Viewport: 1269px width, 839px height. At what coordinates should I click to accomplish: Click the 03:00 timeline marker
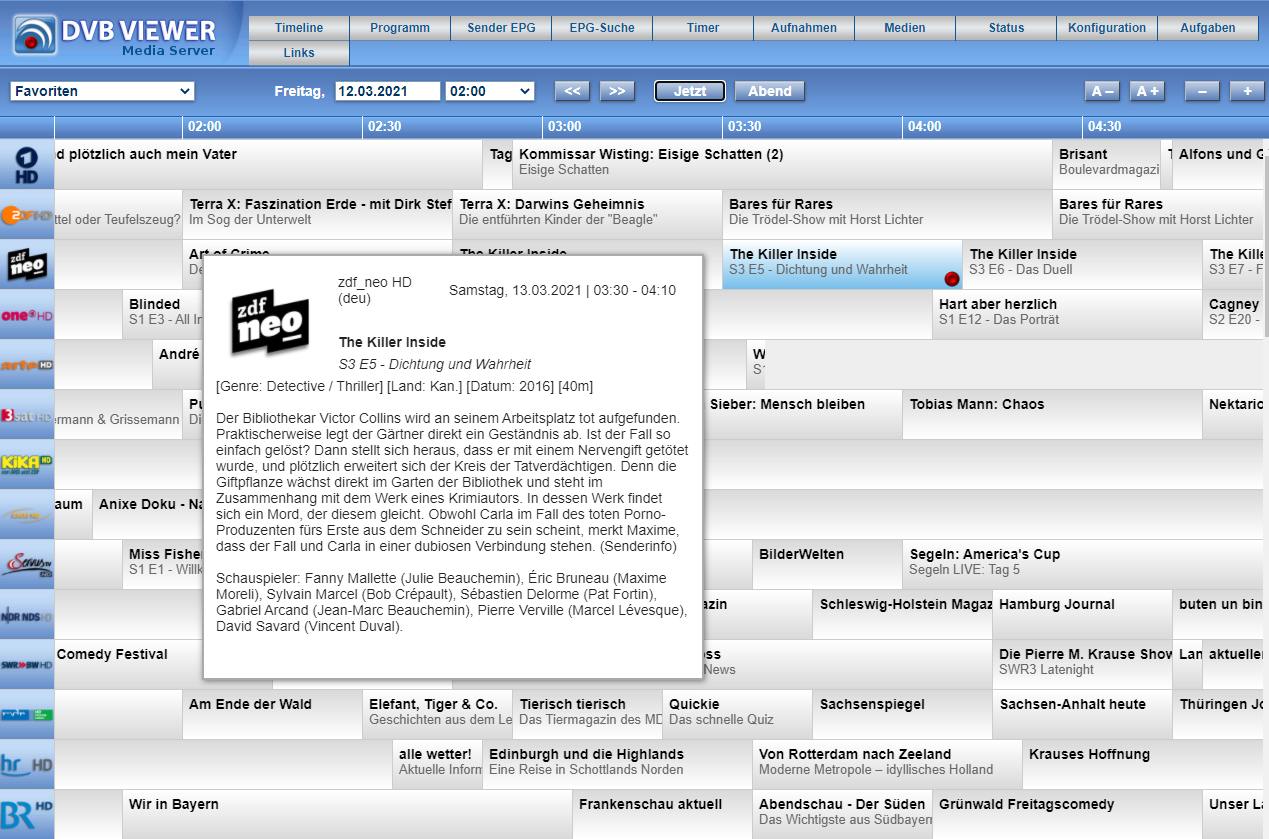click(x=564, y=127)
